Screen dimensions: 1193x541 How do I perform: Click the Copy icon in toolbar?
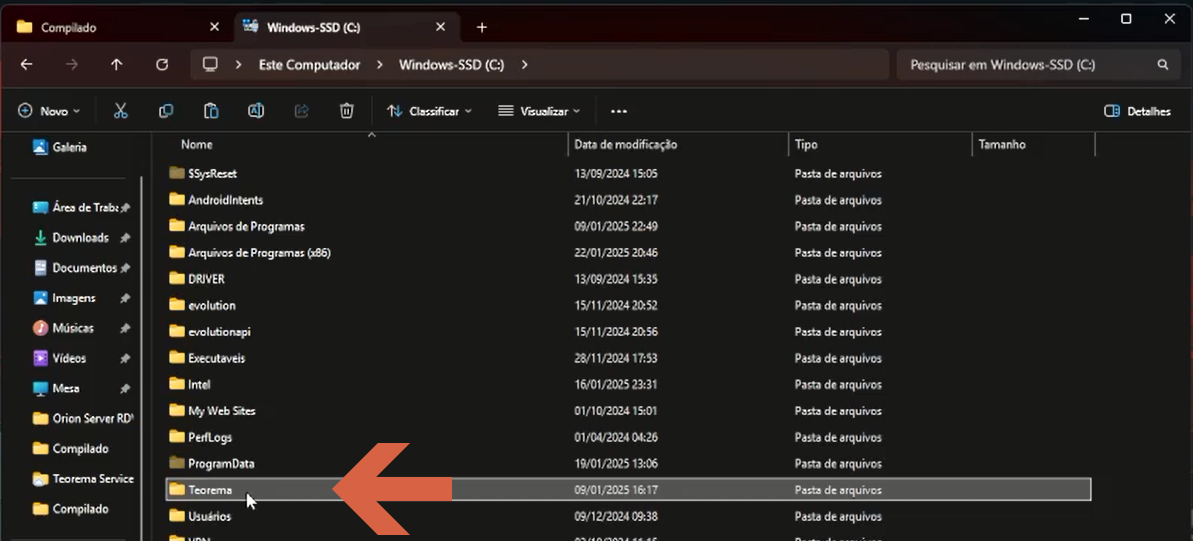tap(166, 111)
